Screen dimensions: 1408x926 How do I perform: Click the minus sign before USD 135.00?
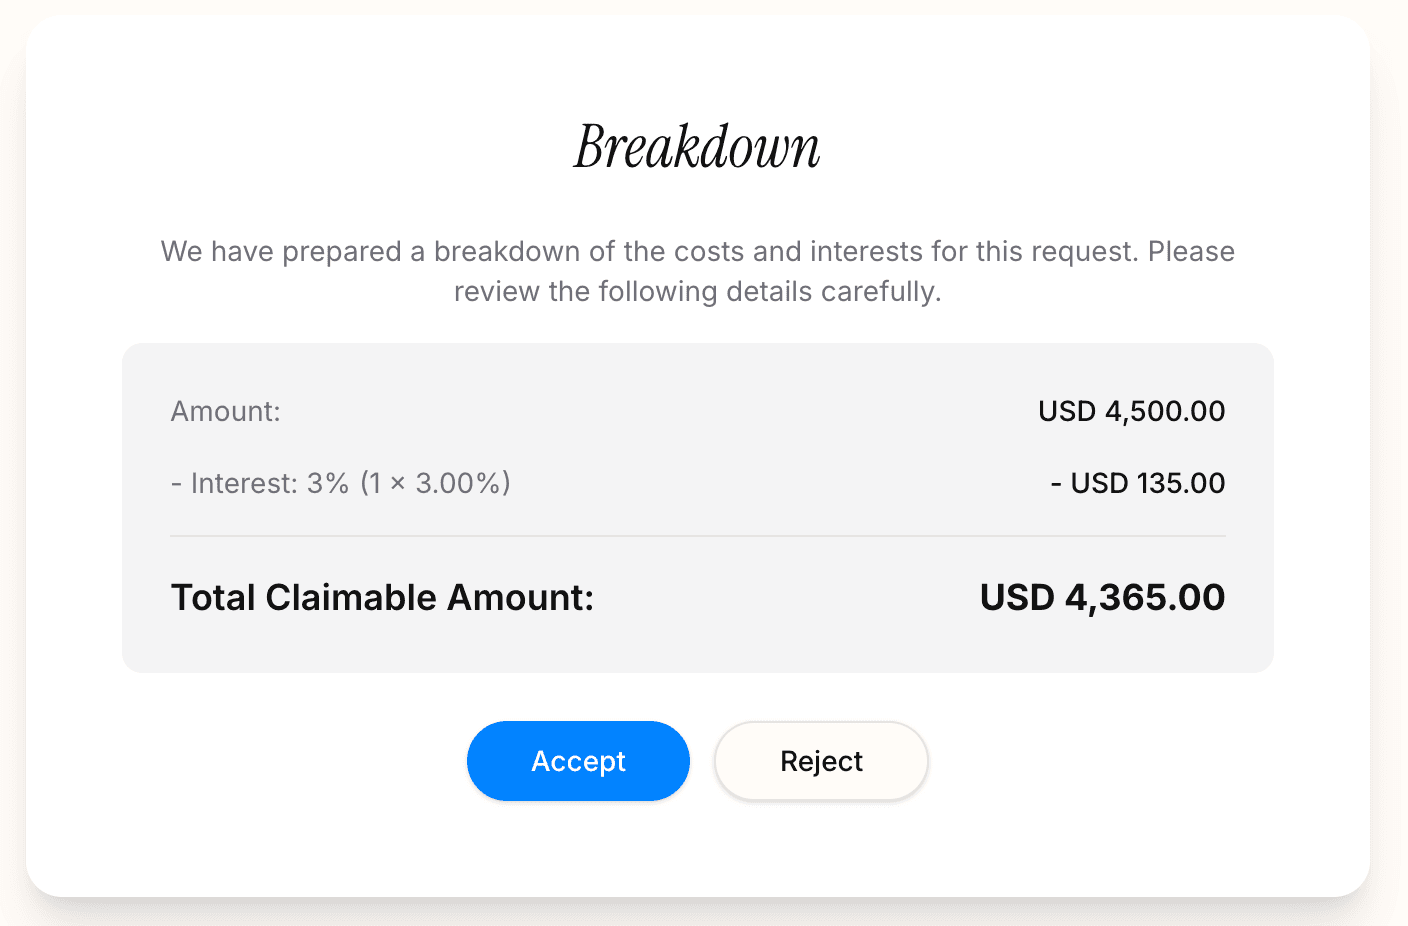1057,483
